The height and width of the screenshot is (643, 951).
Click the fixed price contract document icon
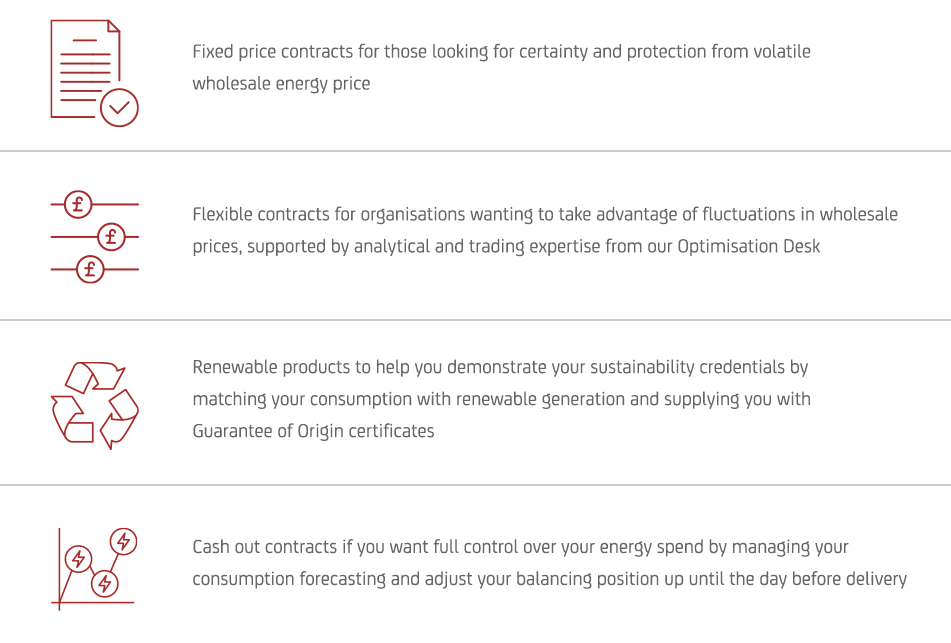click(x=94, y=73)
